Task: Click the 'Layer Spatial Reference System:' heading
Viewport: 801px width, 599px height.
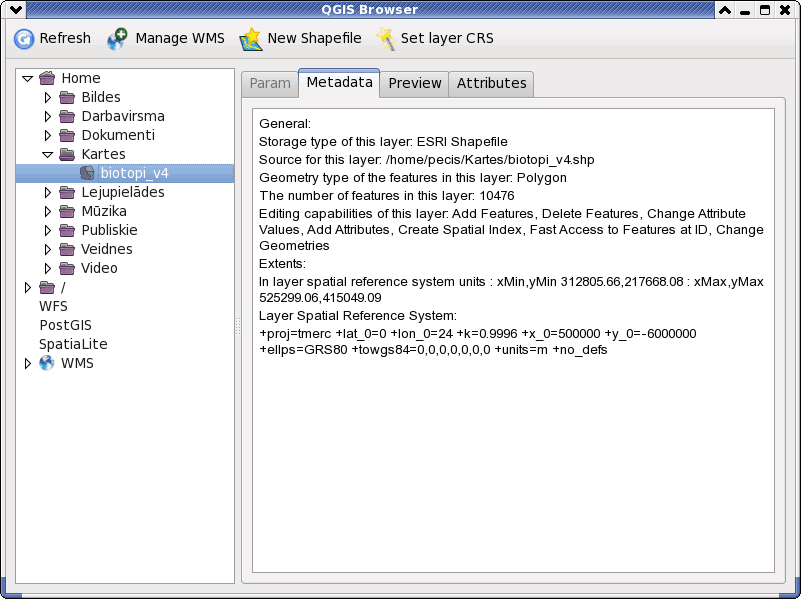Action: [358, 316]
